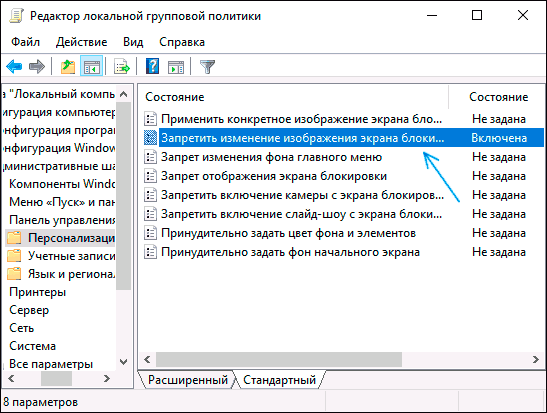Select the Система tree node

point(32,346)
